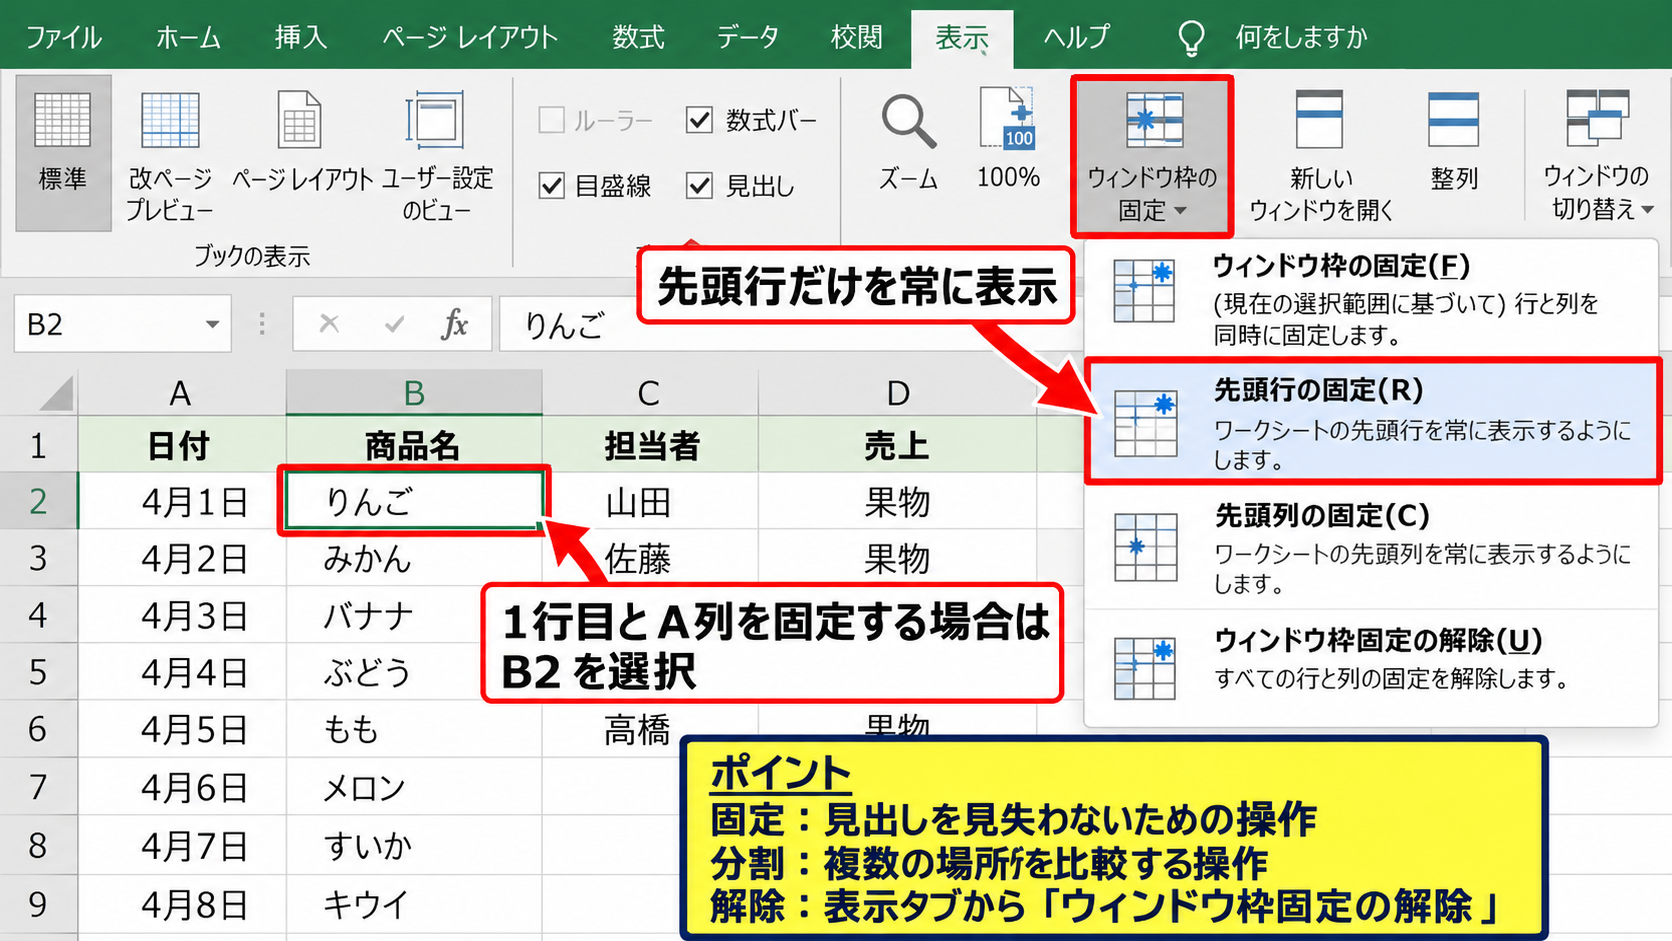Uncheck the 数式バー formula bar checkbox
Screen dimensions: 1672x941
point(699,120)
